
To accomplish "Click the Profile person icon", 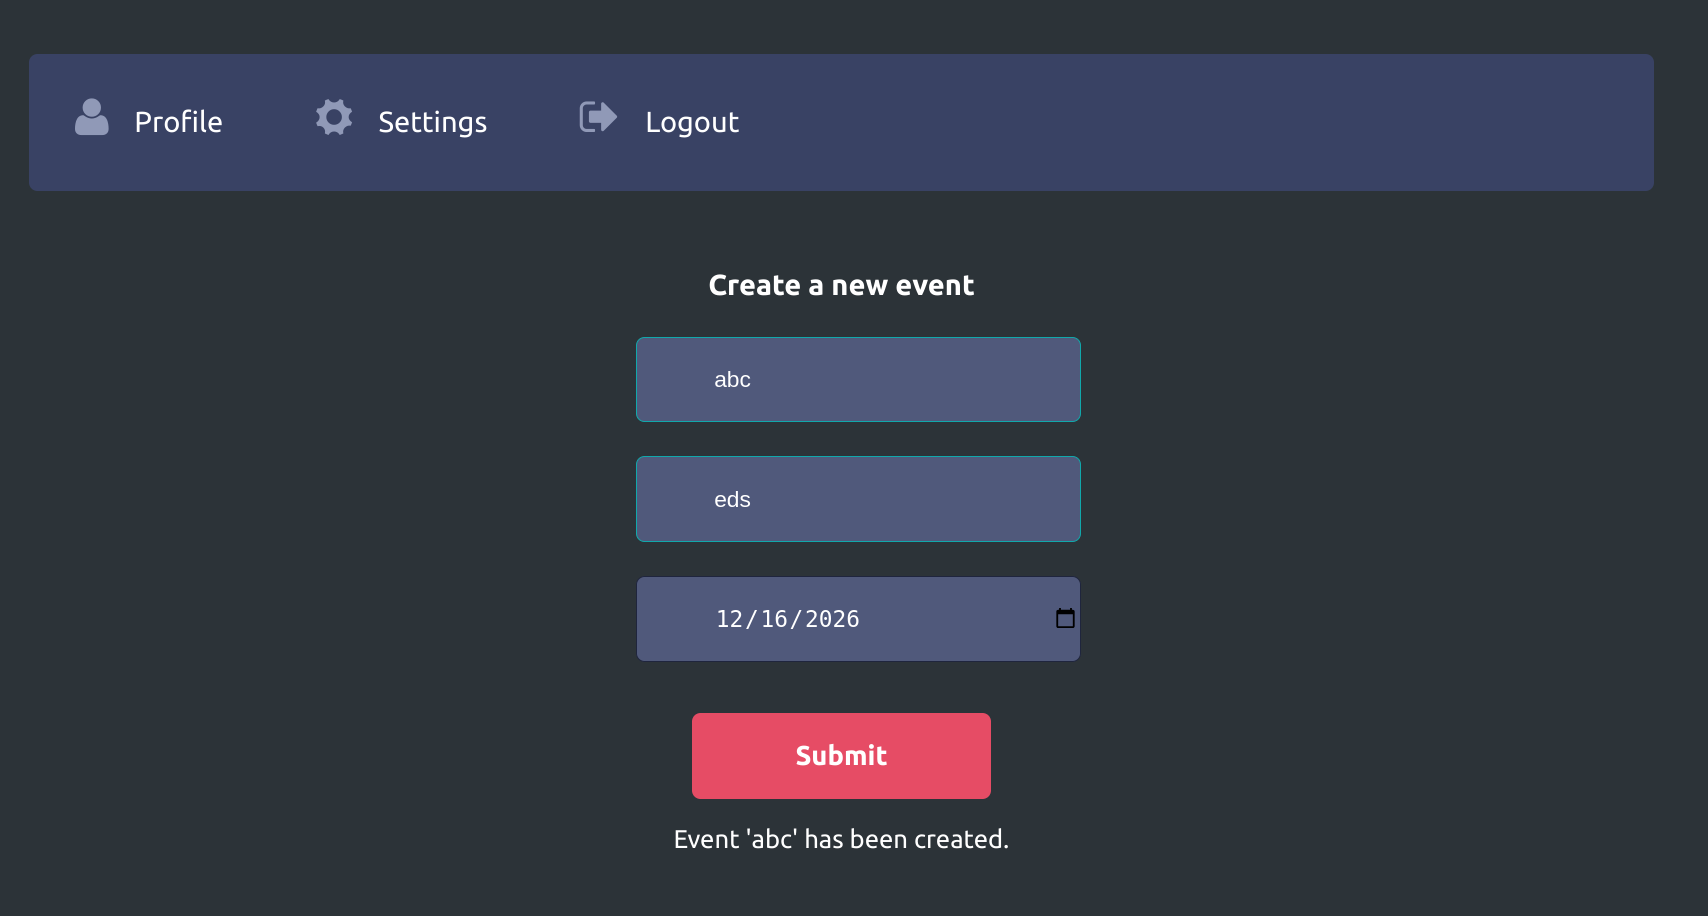I will (92, 118).
